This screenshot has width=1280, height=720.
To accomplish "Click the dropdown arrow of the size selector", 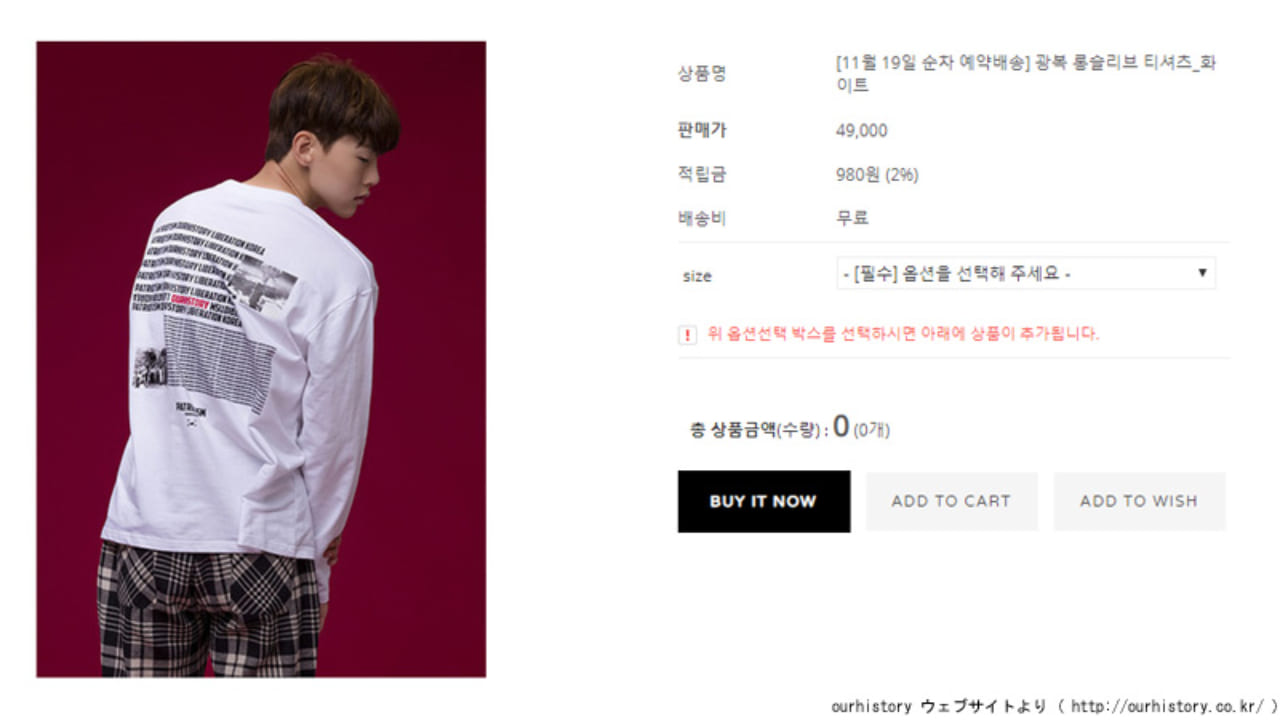I will [x=1202, y=273].
